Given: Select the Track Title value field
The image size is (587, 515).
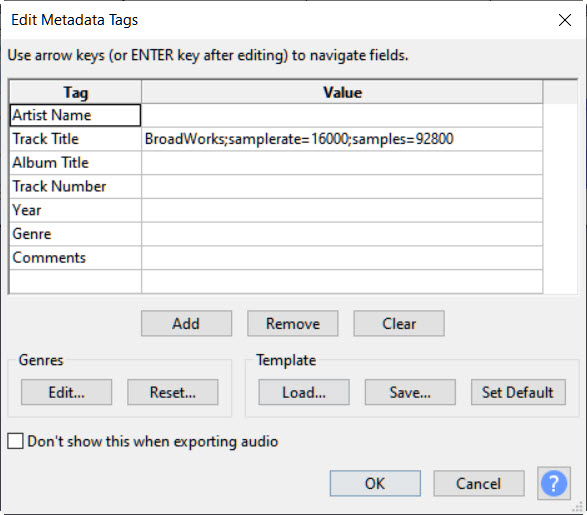Looking at the screenshot, I should click(342, 139).
